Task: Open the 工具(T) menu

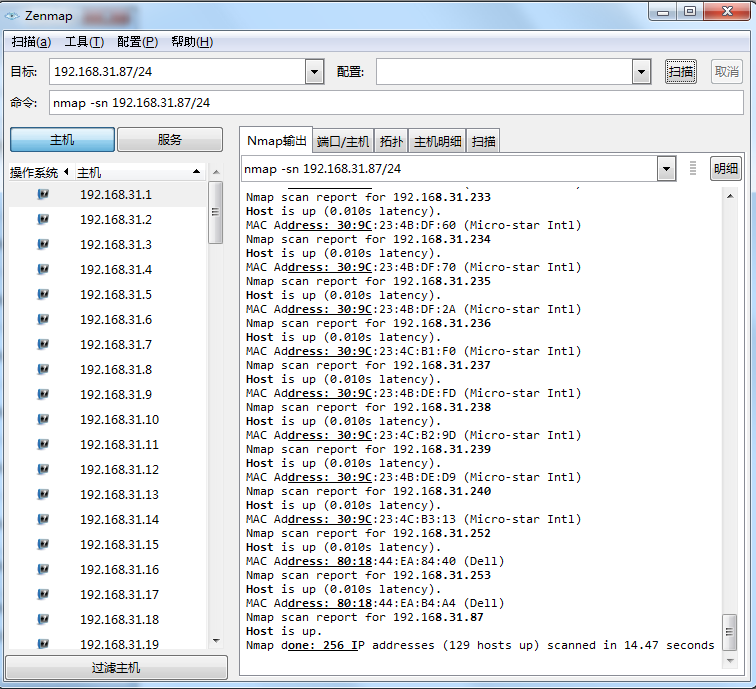Action: [x=84, y=42]
